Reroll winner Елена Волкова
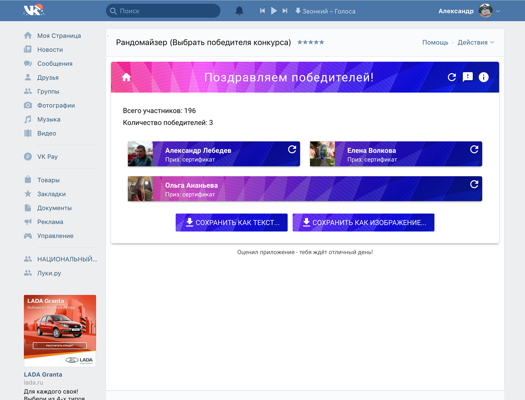The width and height of the screenshot is (525, 400). 474,149
